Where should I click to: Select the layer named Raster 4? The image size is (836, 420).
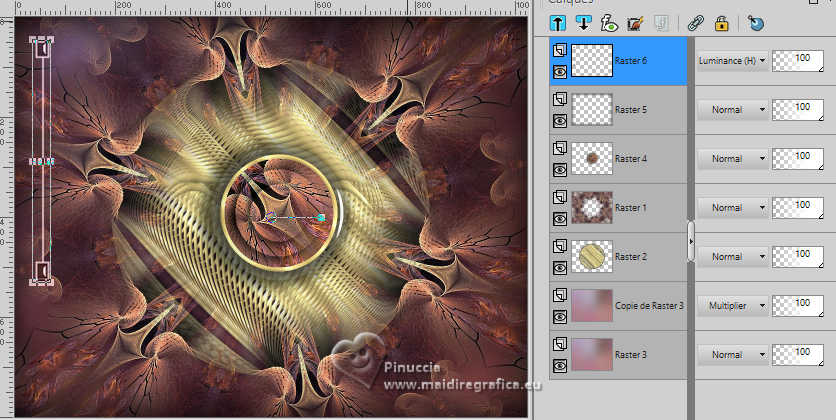[x=631, y=159]
